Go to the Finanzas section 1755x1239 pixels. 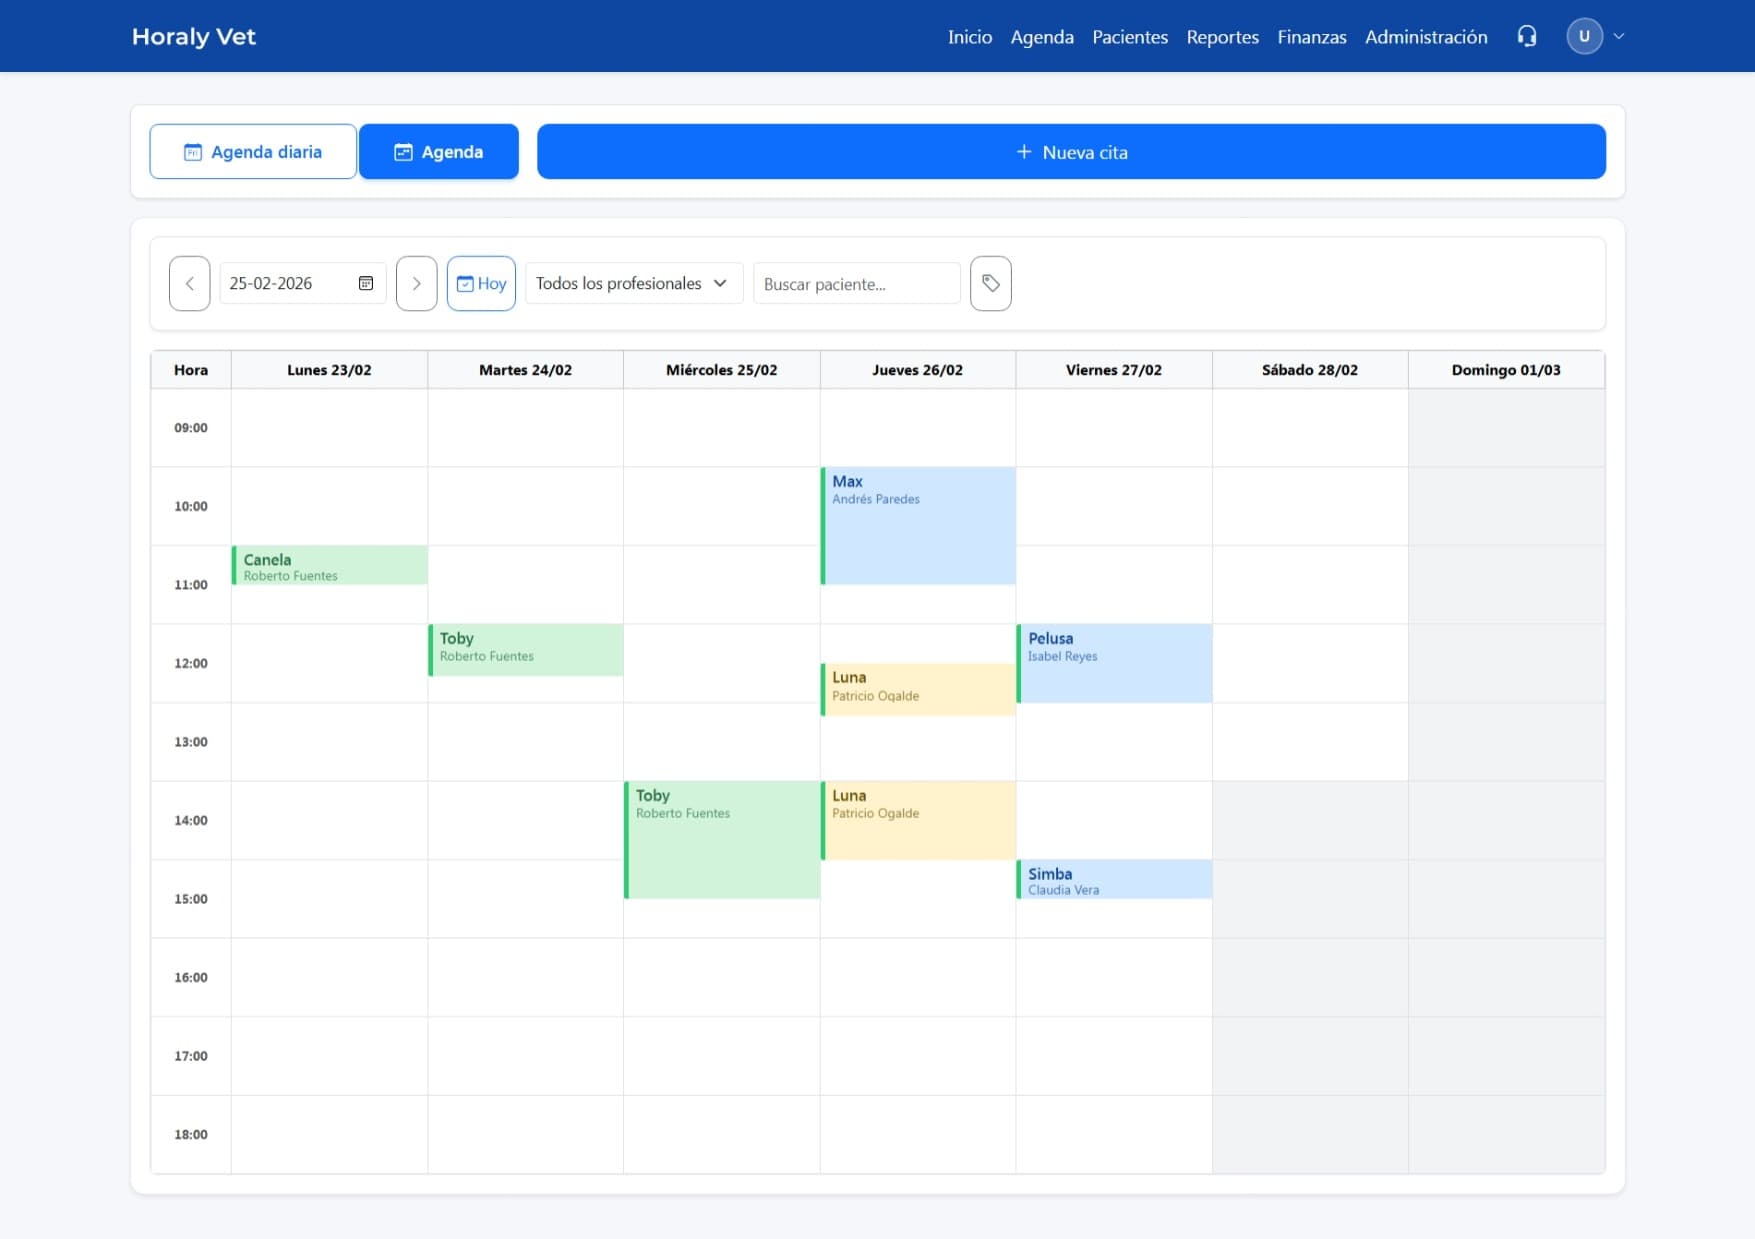click(1311, 37)
